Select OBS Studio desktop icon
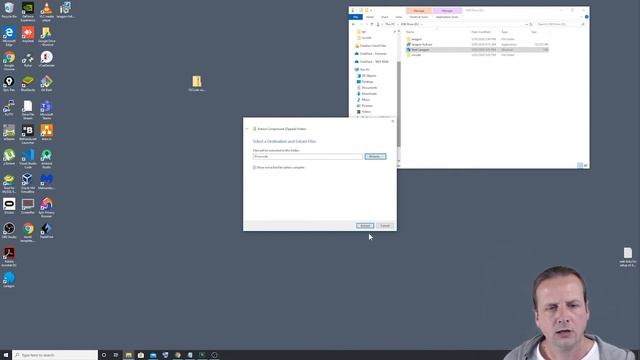The width and height of the screenshot is (640, 360). tap(9, 231)
